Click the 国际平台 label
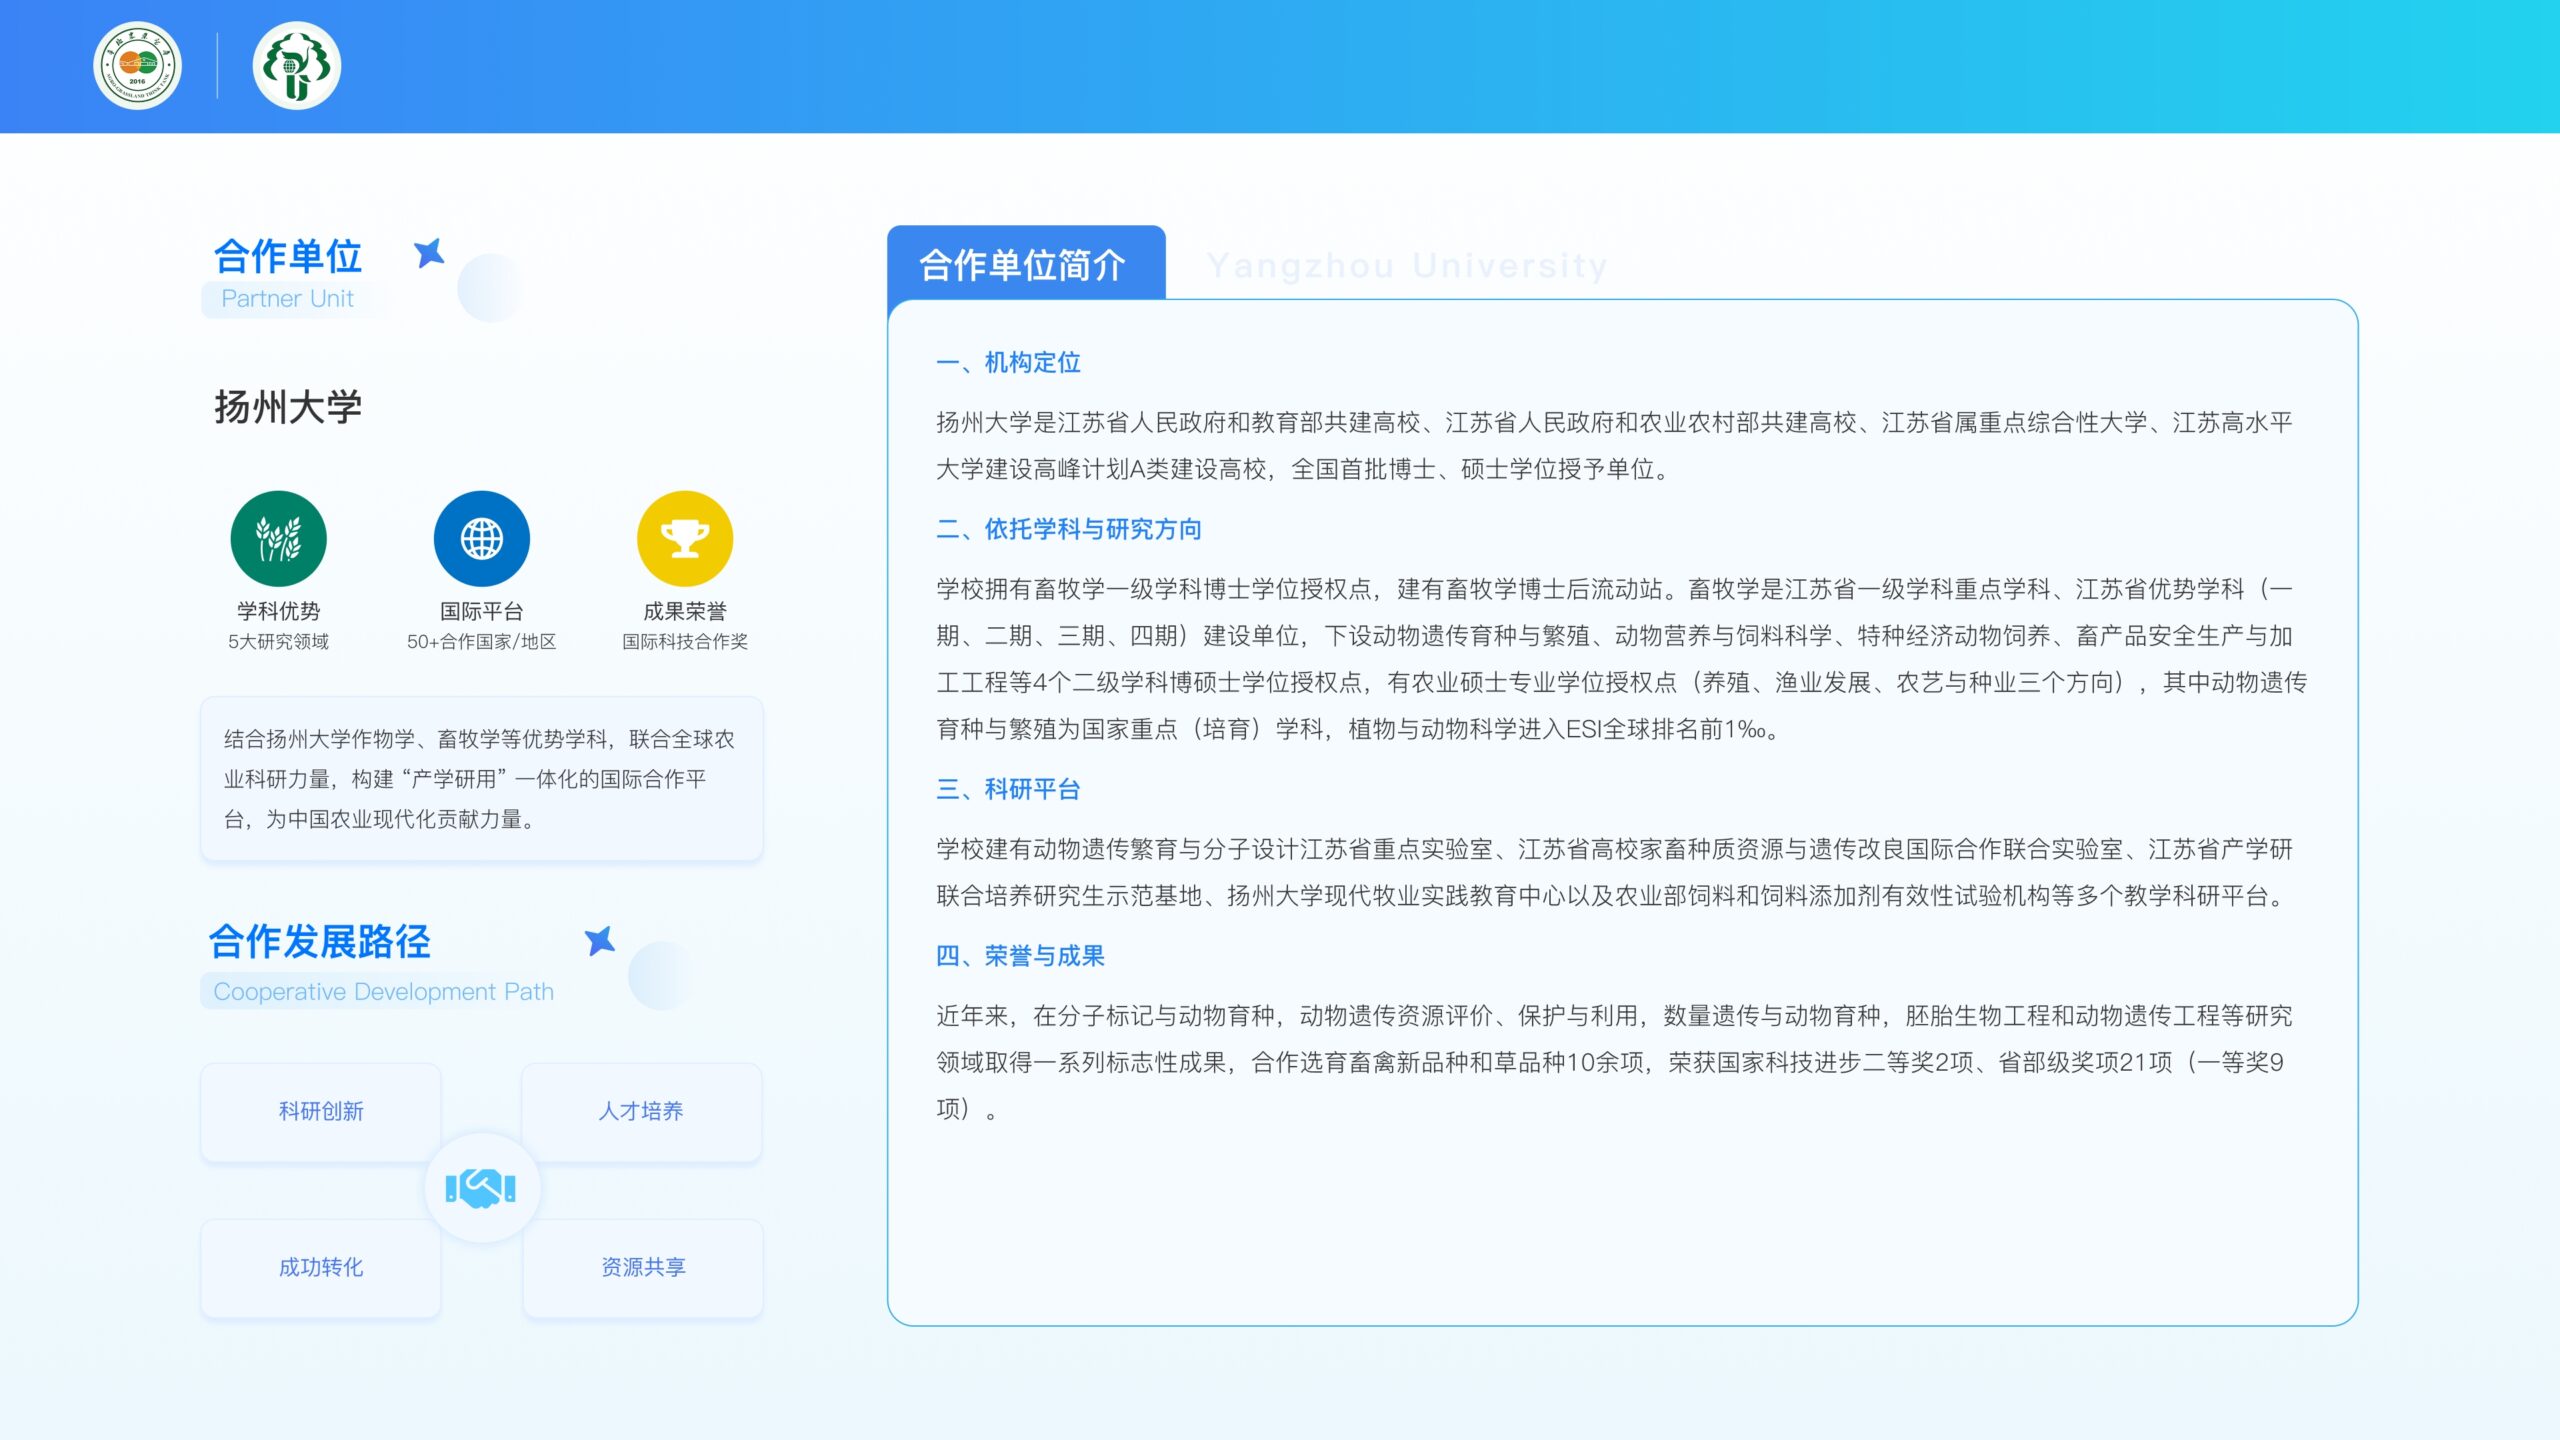This screenshot has width=2560, height=1440. pyautogui.click(x=481, y=611)
